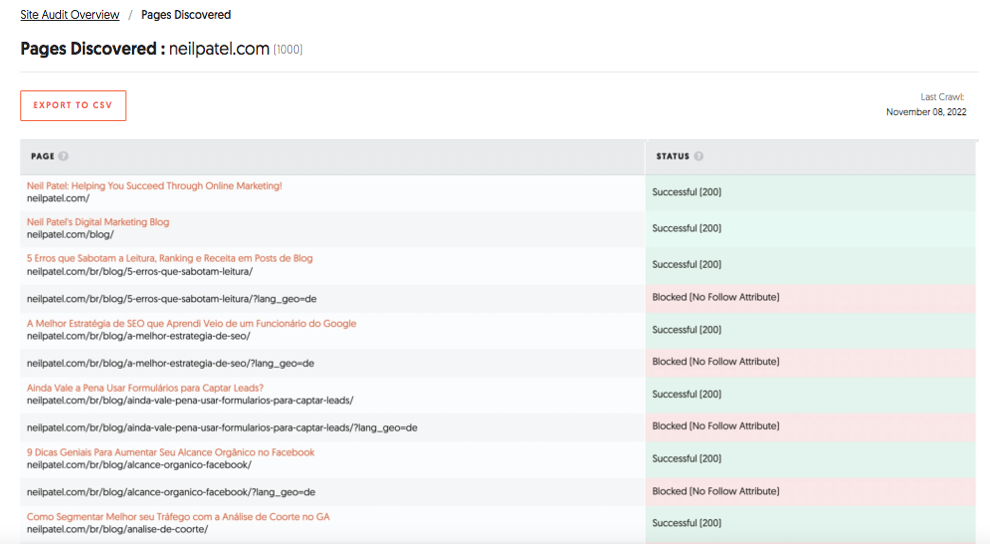
Task: Open '5 Erros que Sabotam a Leitura' link
Action: pos(169,258)
